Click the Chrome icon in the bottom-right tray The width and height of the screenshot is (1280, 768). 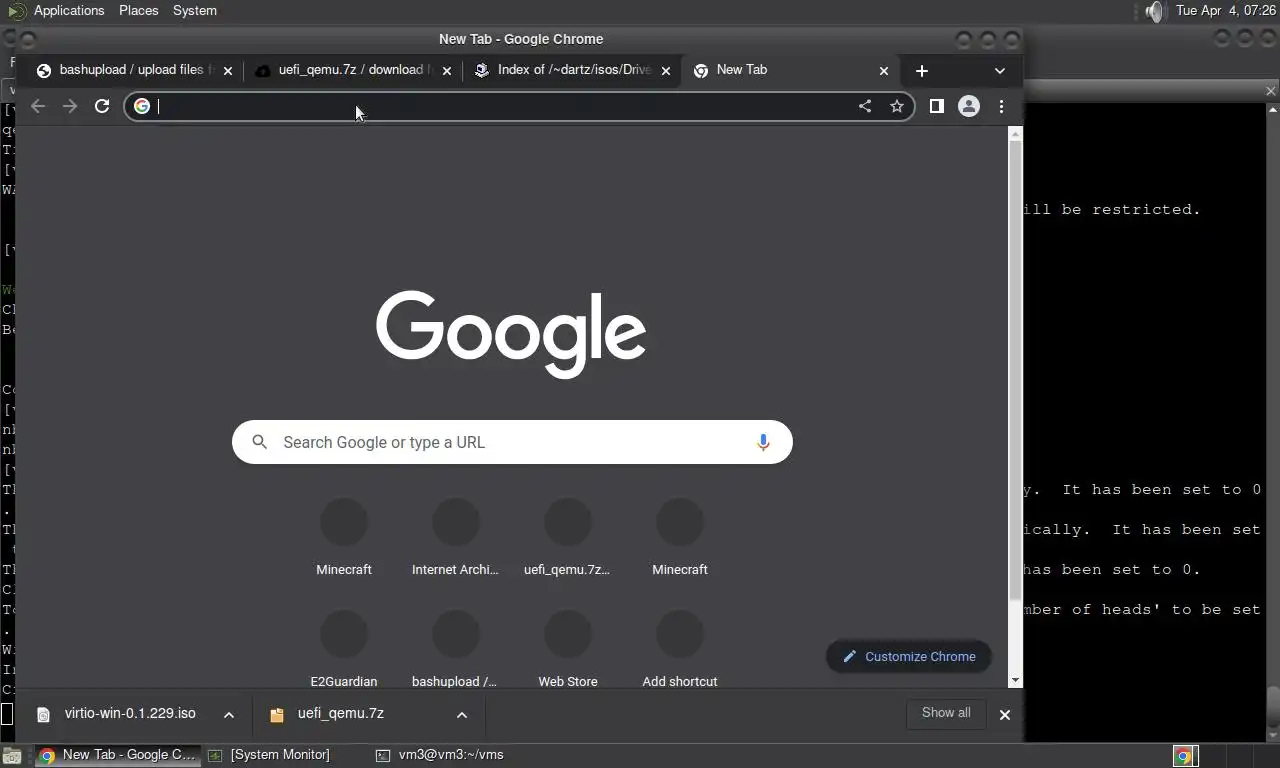pyautogui.click(x=1184, y=756)
